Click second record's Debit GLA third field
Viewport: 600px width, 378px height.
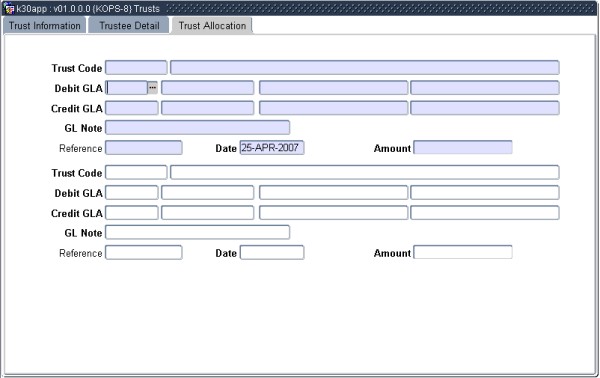[x=333, y=193]
